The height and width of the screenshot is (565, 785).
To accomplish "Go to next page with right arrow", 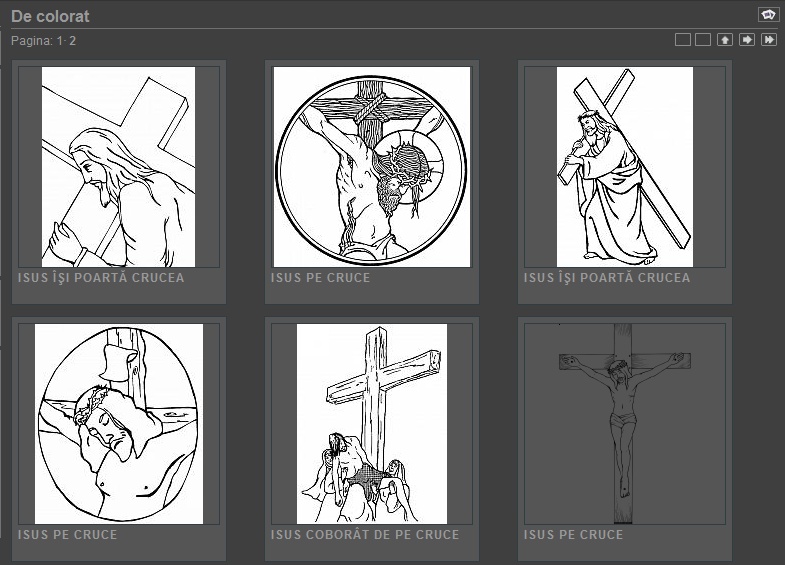I will [x=747, y=40].
